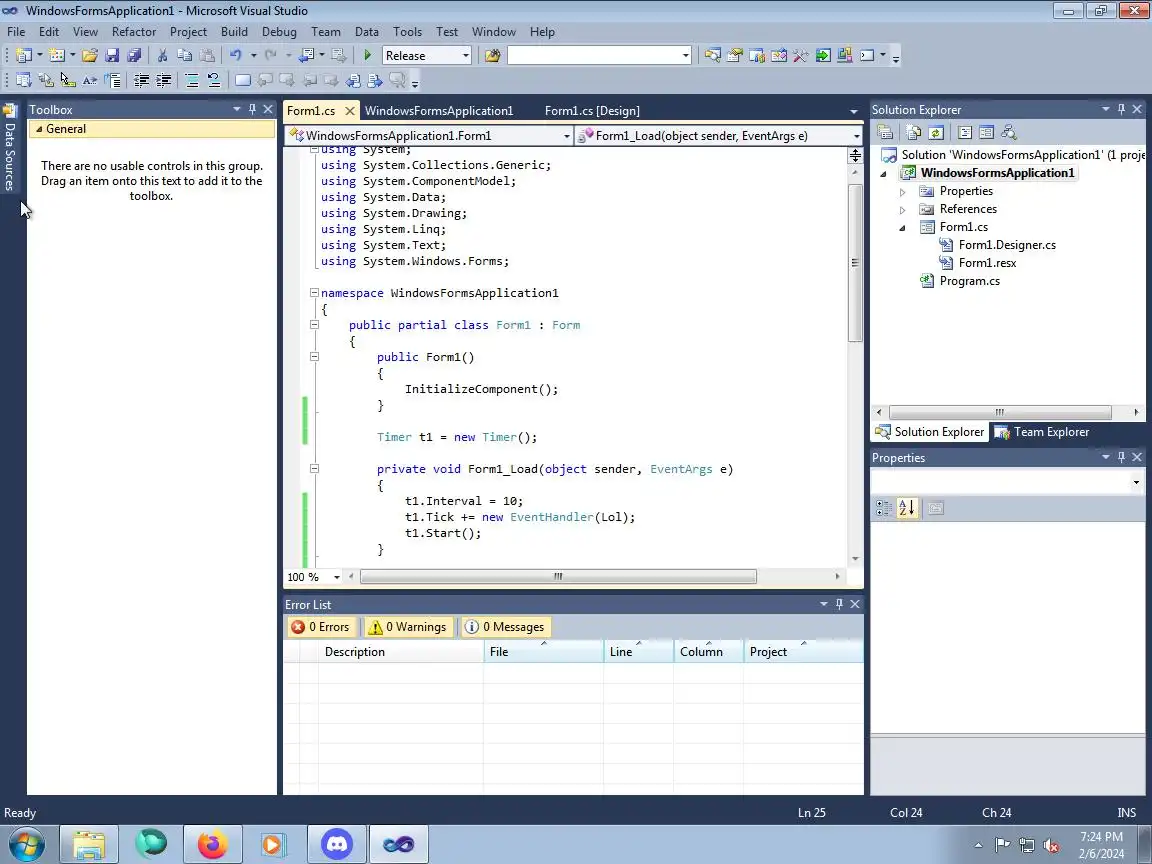Switch to the WindowsFormsApplication1 document tab
1152x864 pixels.
pos(439,111)
